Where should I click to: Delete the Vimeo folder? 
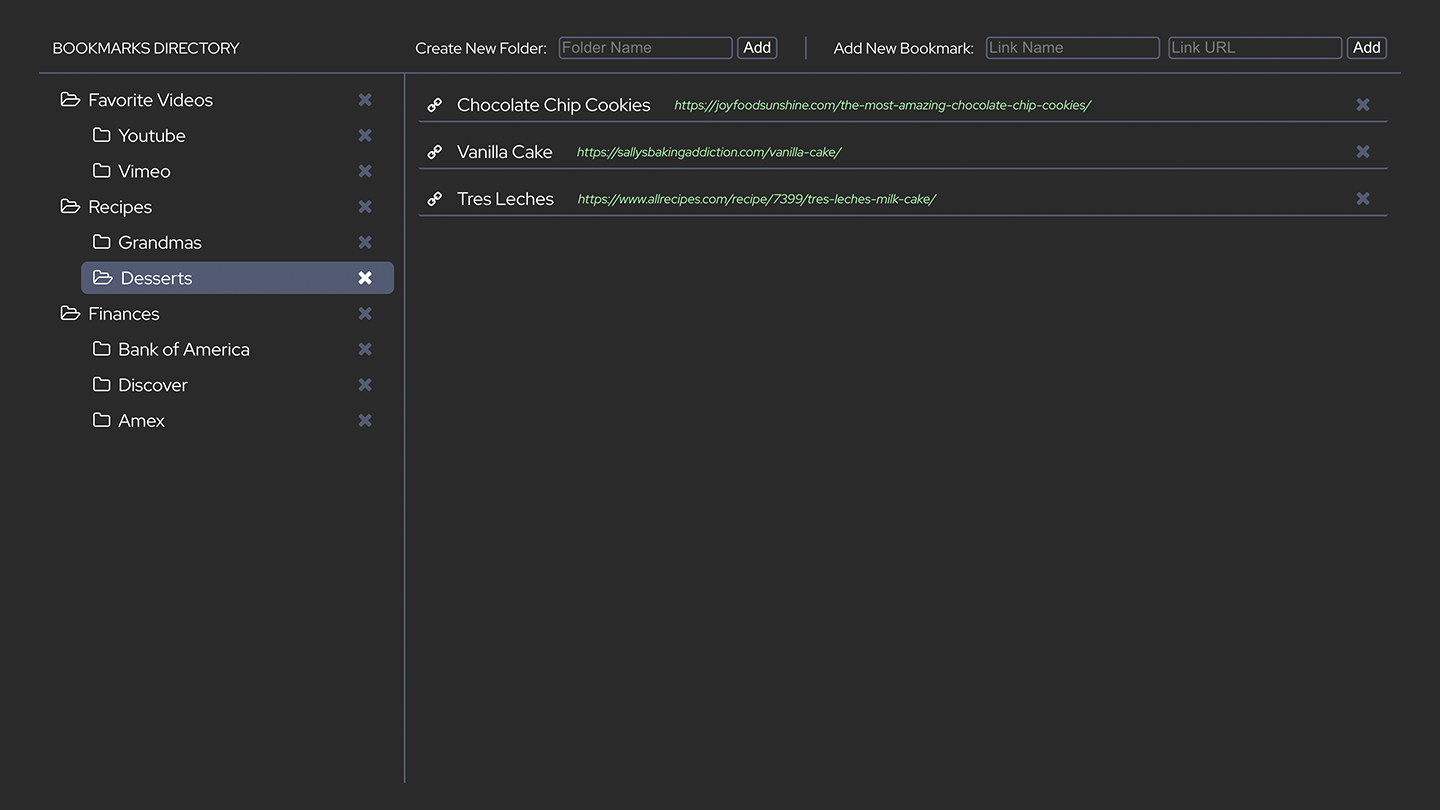pos(365,171)
